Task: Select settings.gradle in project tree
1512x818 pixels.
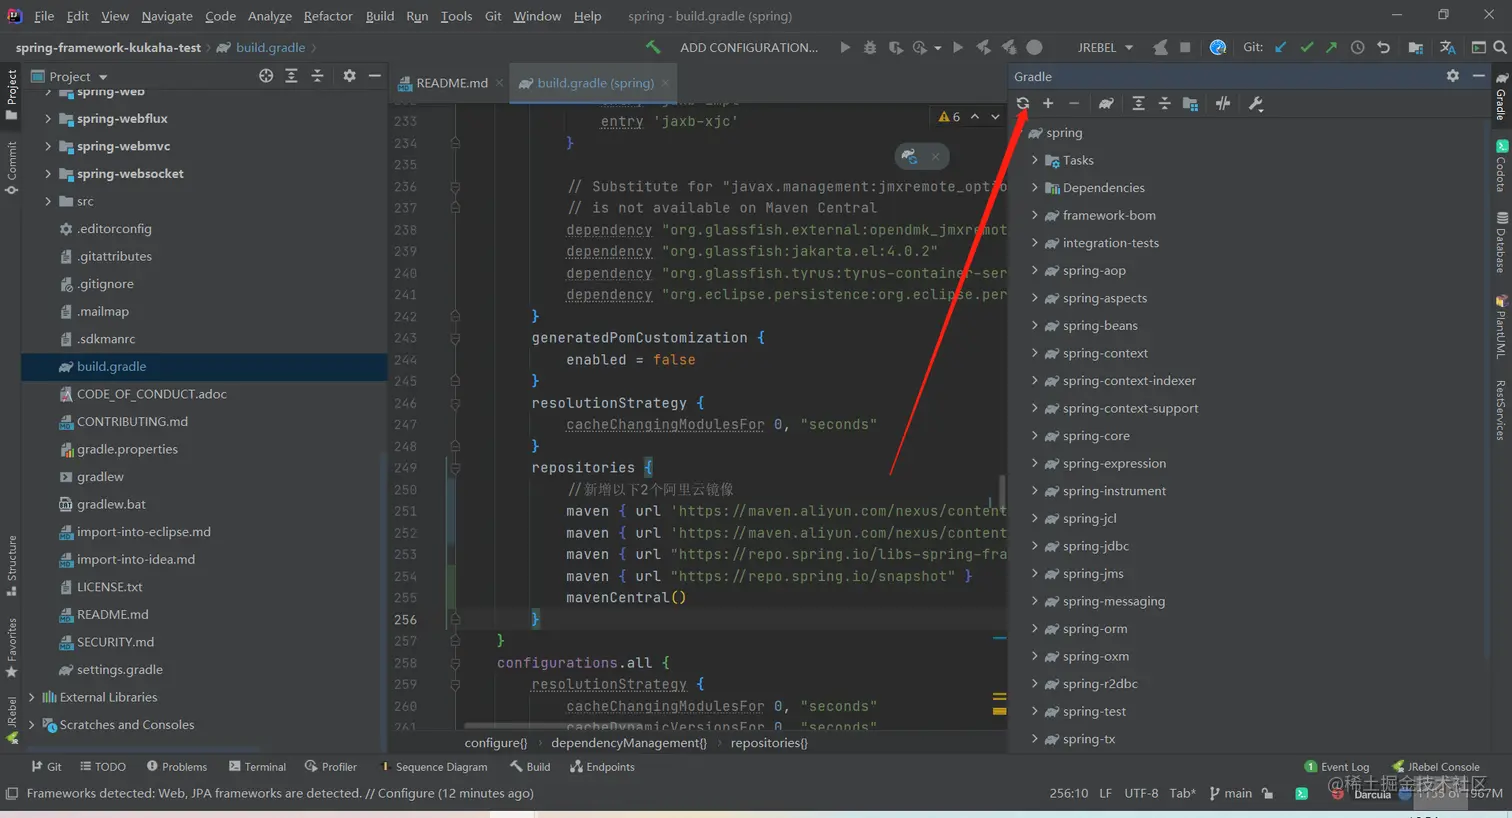Action: (x=119, y=670)
